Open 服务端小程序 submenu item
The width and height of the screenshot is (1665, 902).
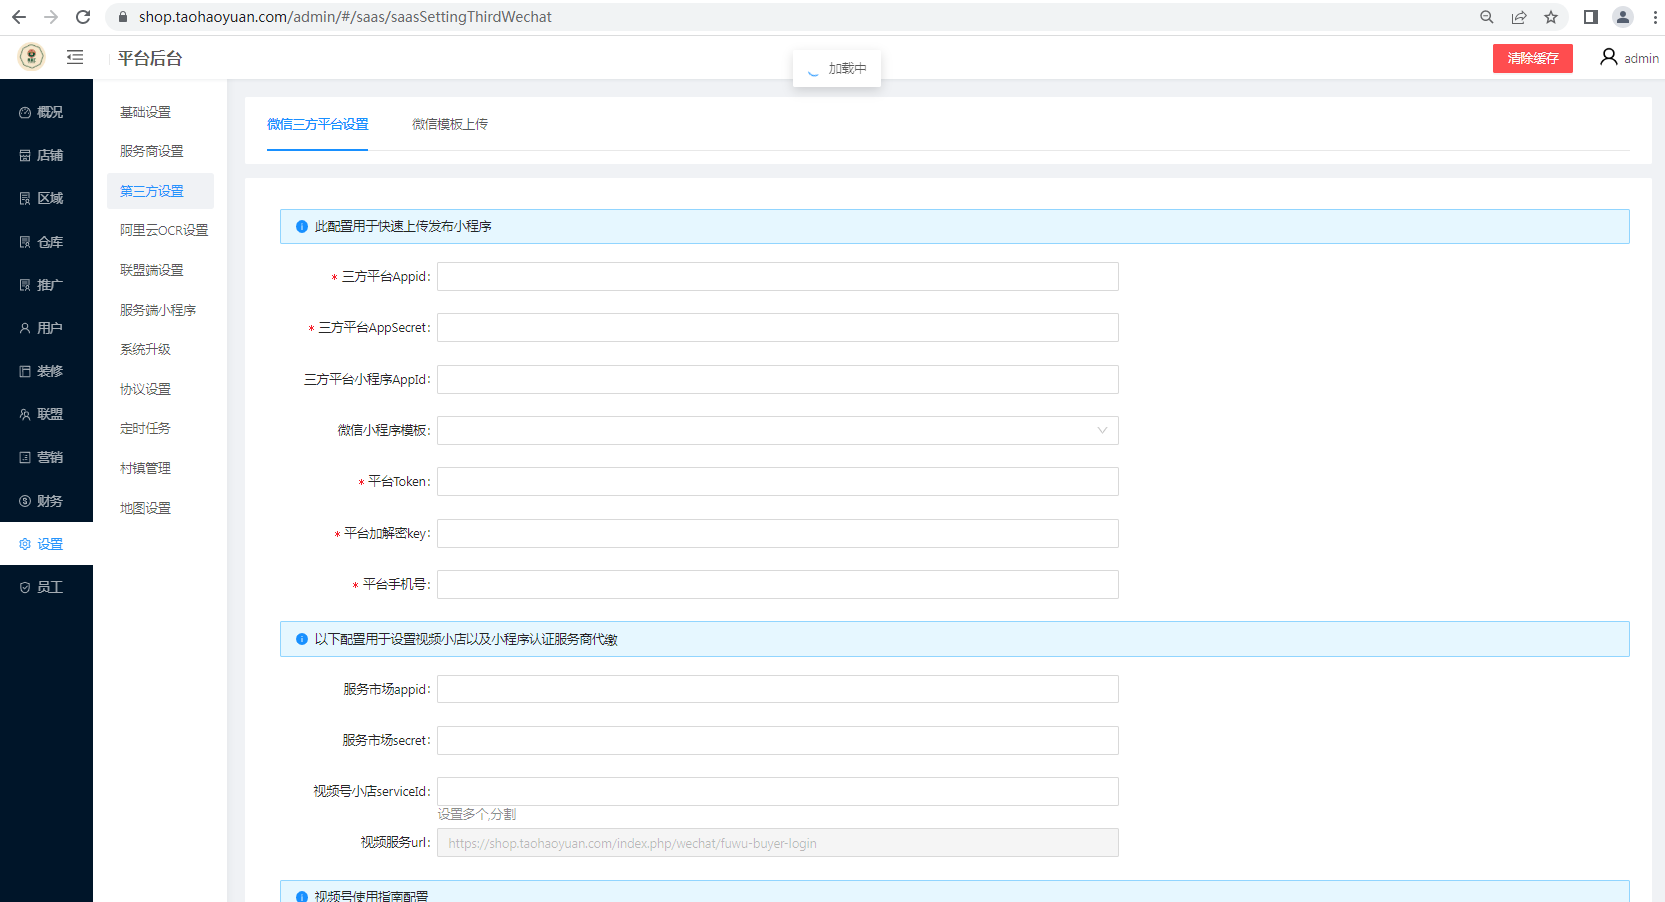point(160,310)
